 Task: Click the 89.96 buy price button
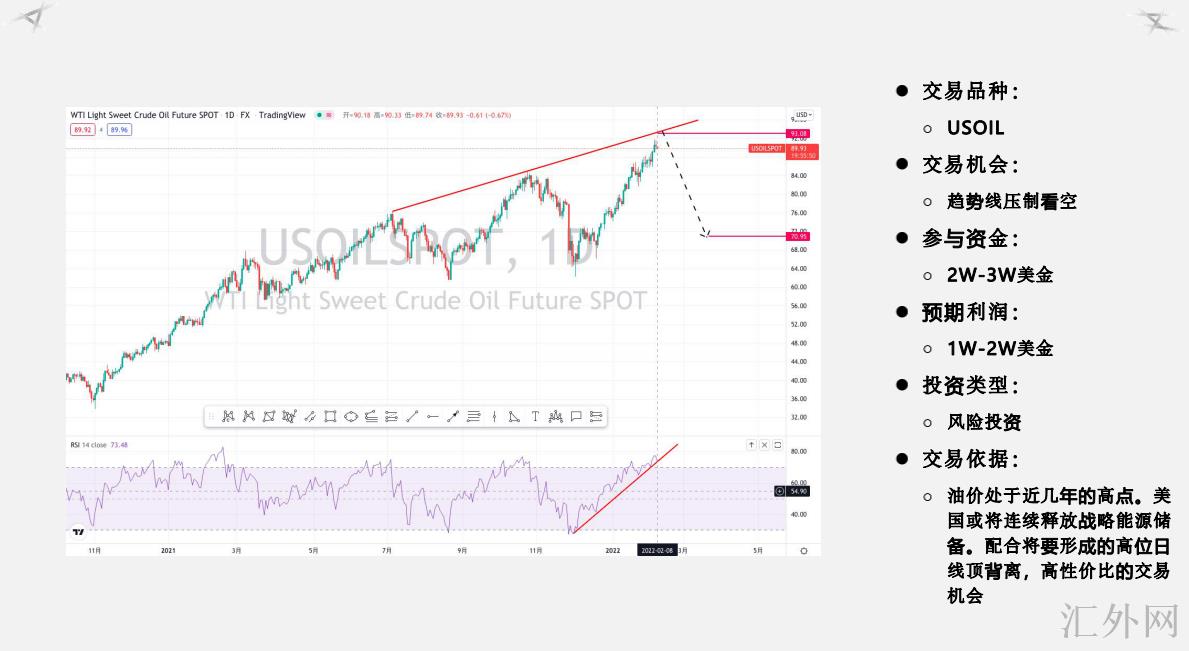(119, 130)
